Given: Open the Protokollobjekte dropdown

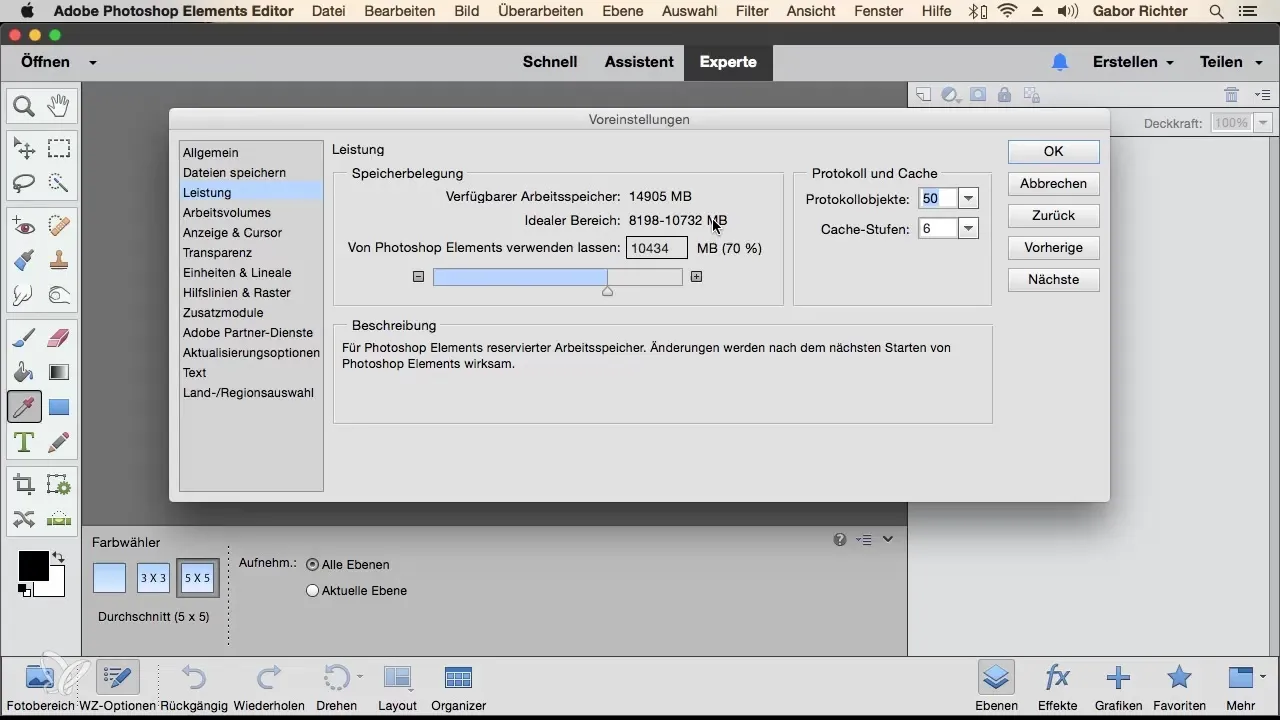Looking at the screenshot, I should point(967,199).
